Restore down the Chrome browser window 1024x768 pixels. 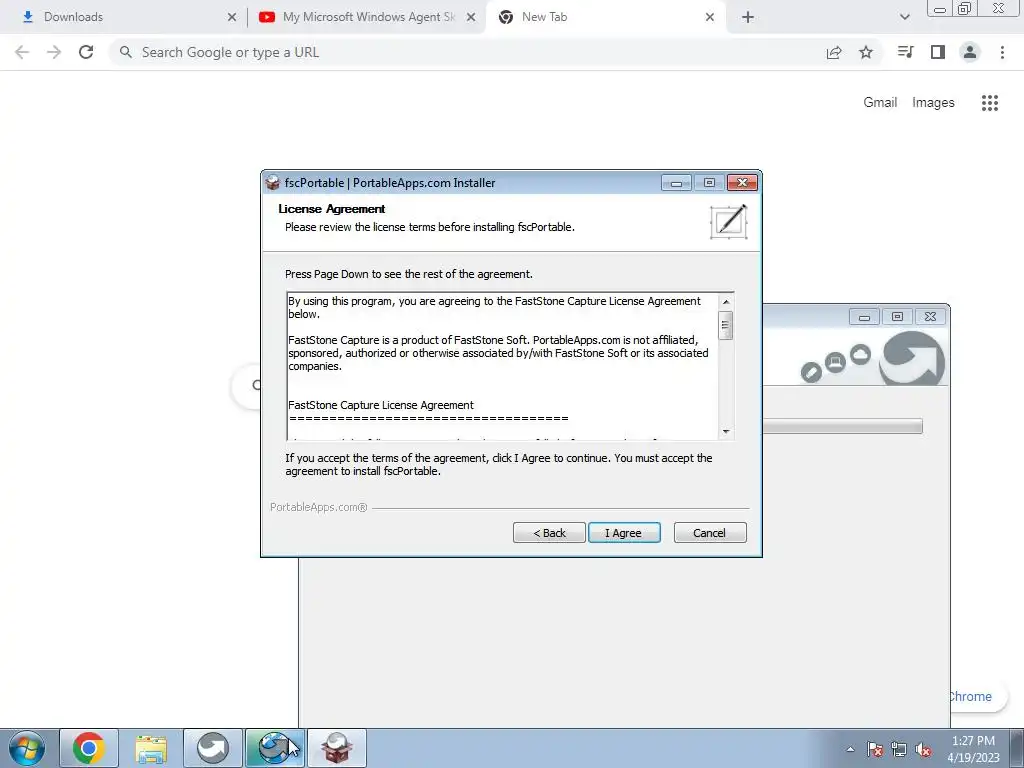point(965,8)
